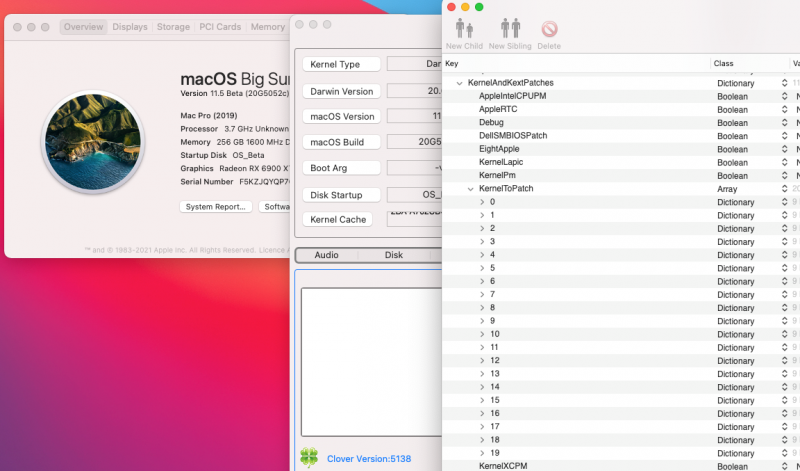Expand KernelToPatch item 10
800x471 pixels.
482,334
